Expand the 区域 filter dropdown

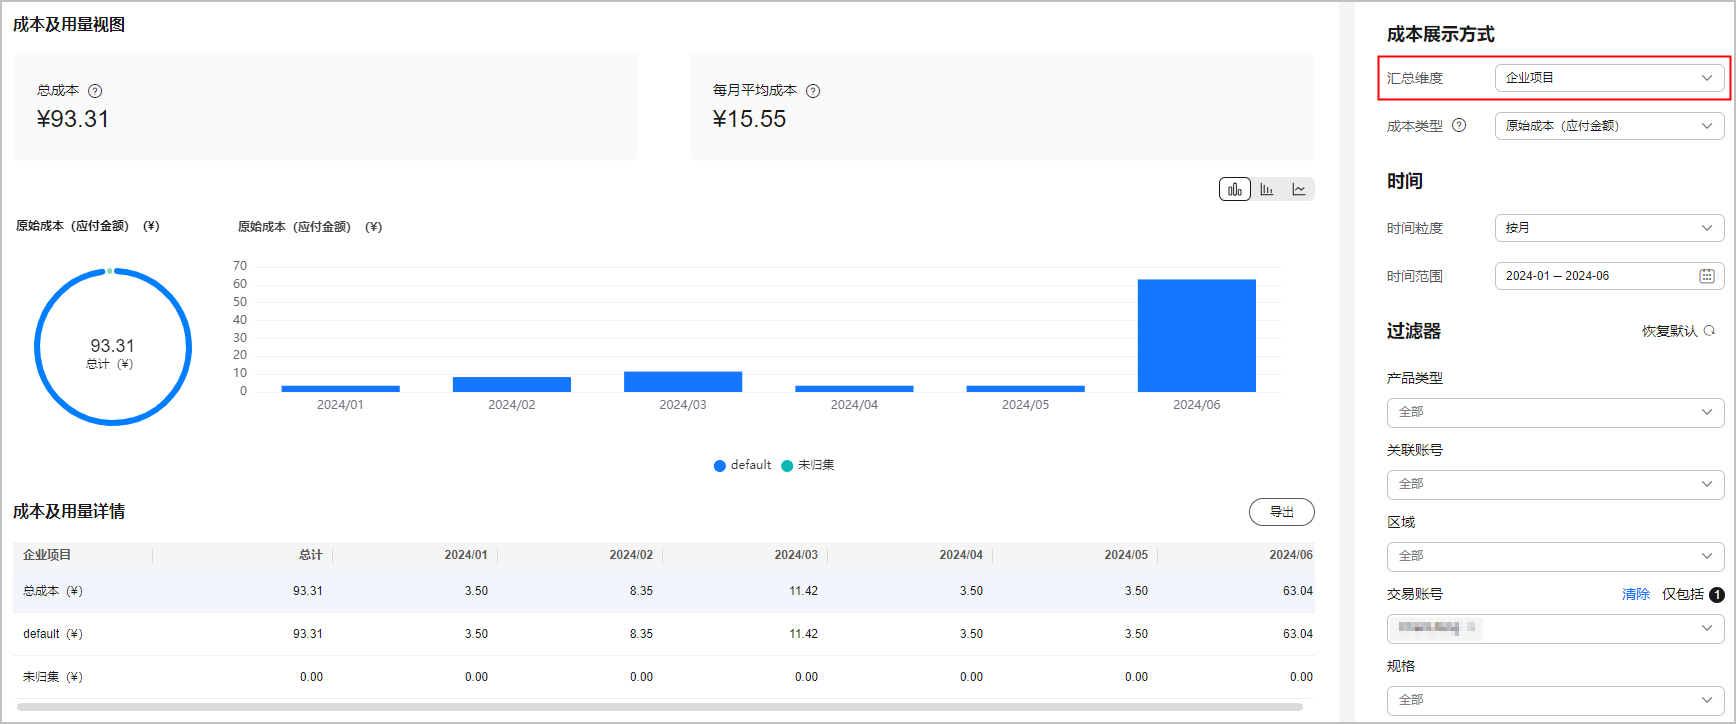[x=1555, y=556]
